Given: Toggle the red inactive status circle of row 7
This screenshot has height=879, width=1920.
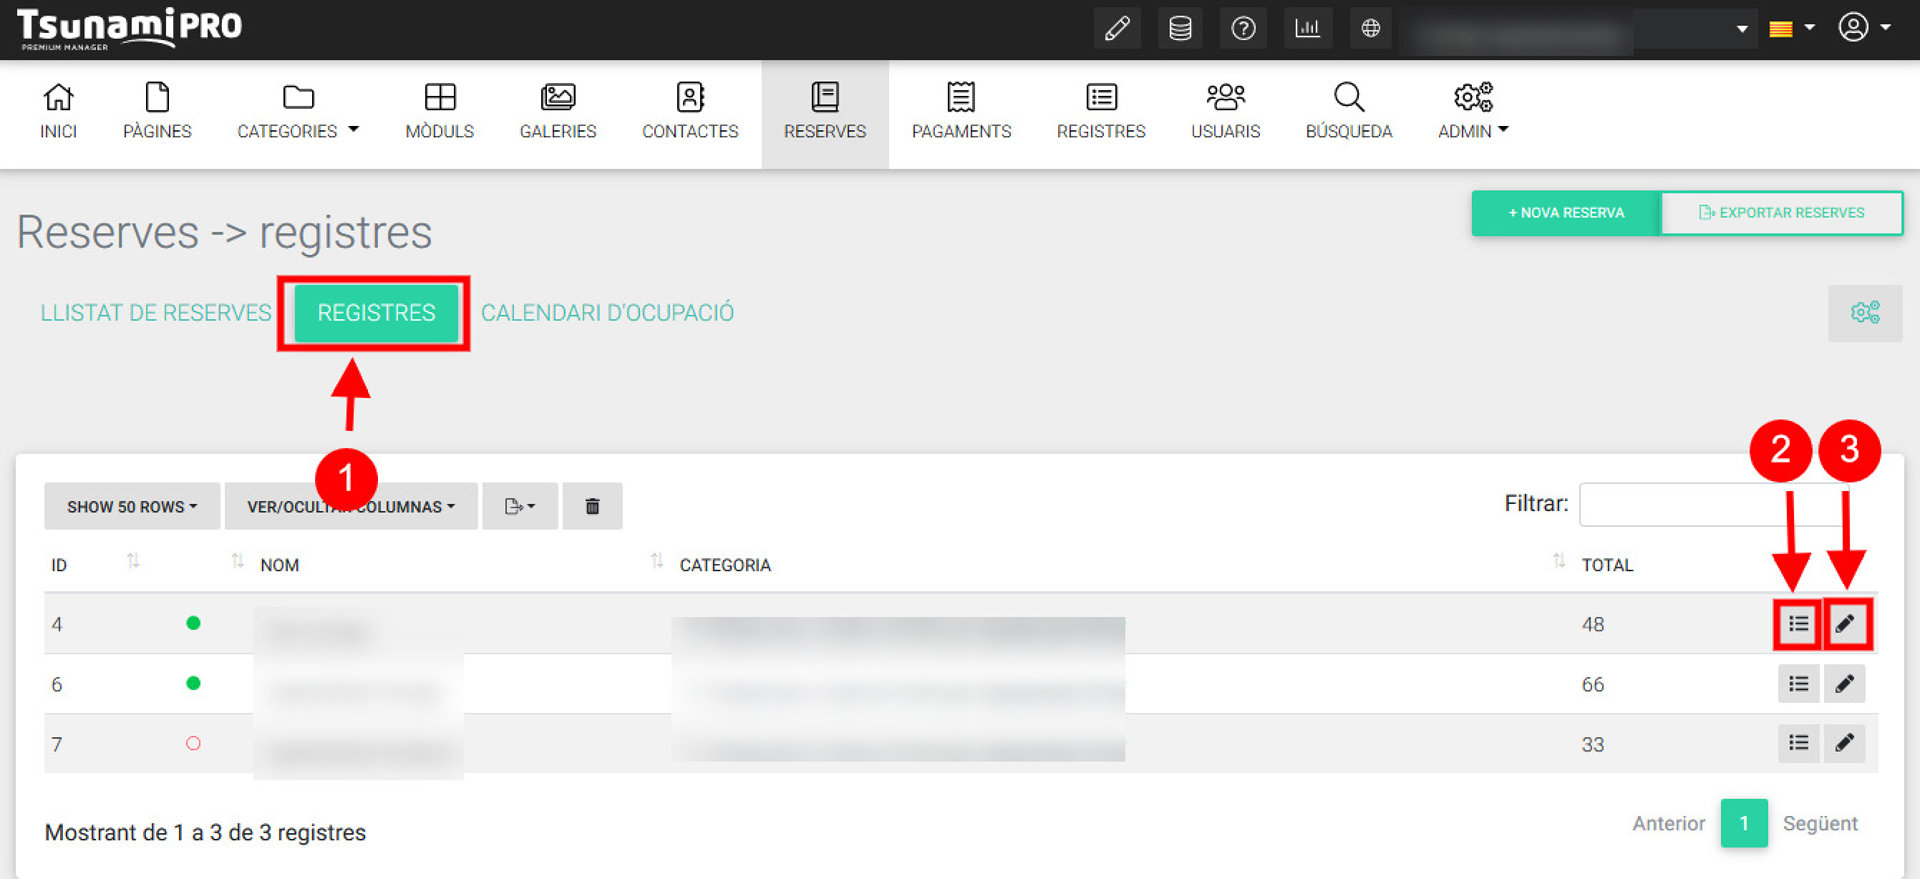Looking at the screenshot, I should [193, 743].
